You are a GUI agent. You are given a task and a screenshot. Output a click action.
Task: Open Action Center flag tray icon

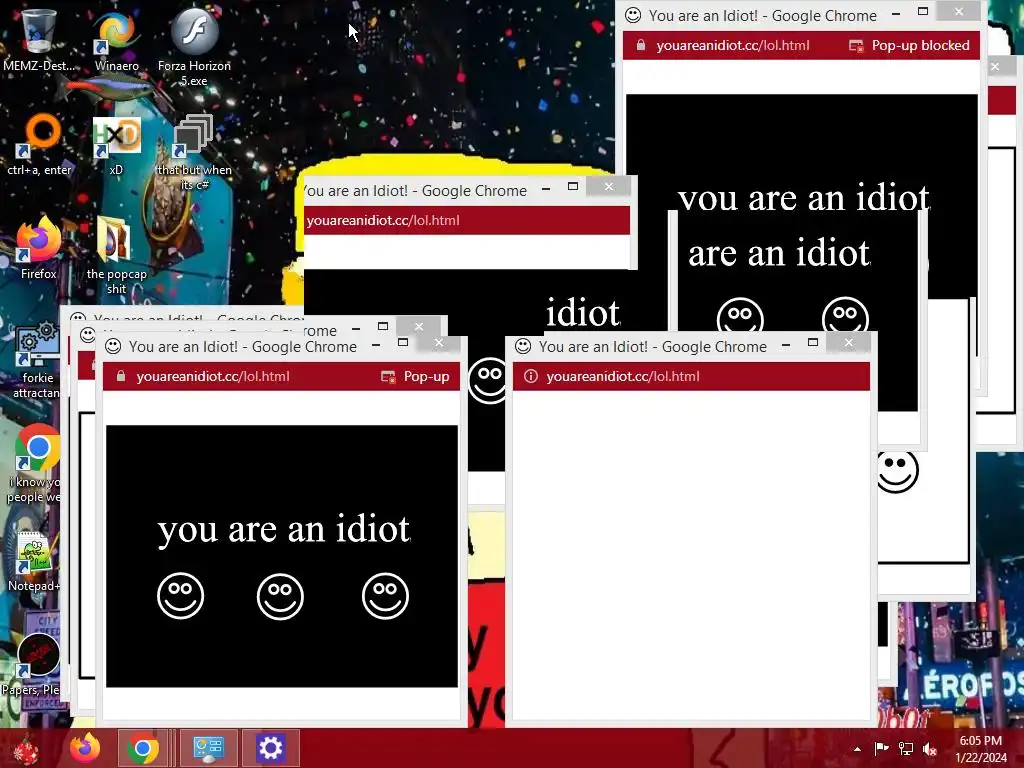(882, 749)
